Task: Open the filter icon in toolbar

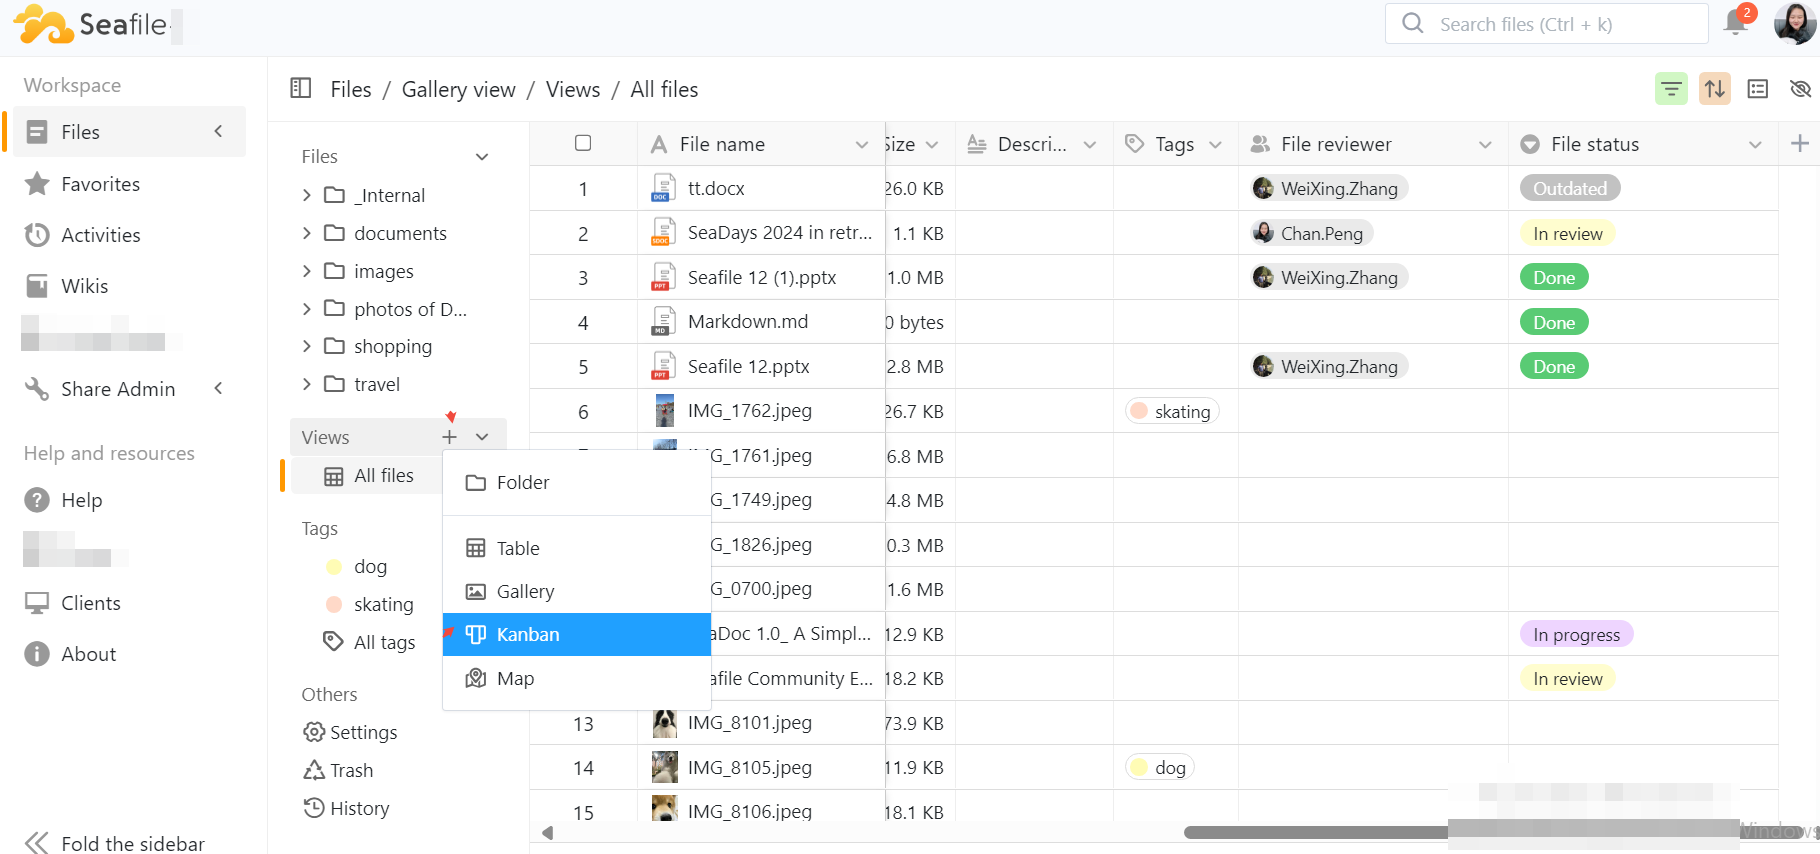Action: [1671, 89]
